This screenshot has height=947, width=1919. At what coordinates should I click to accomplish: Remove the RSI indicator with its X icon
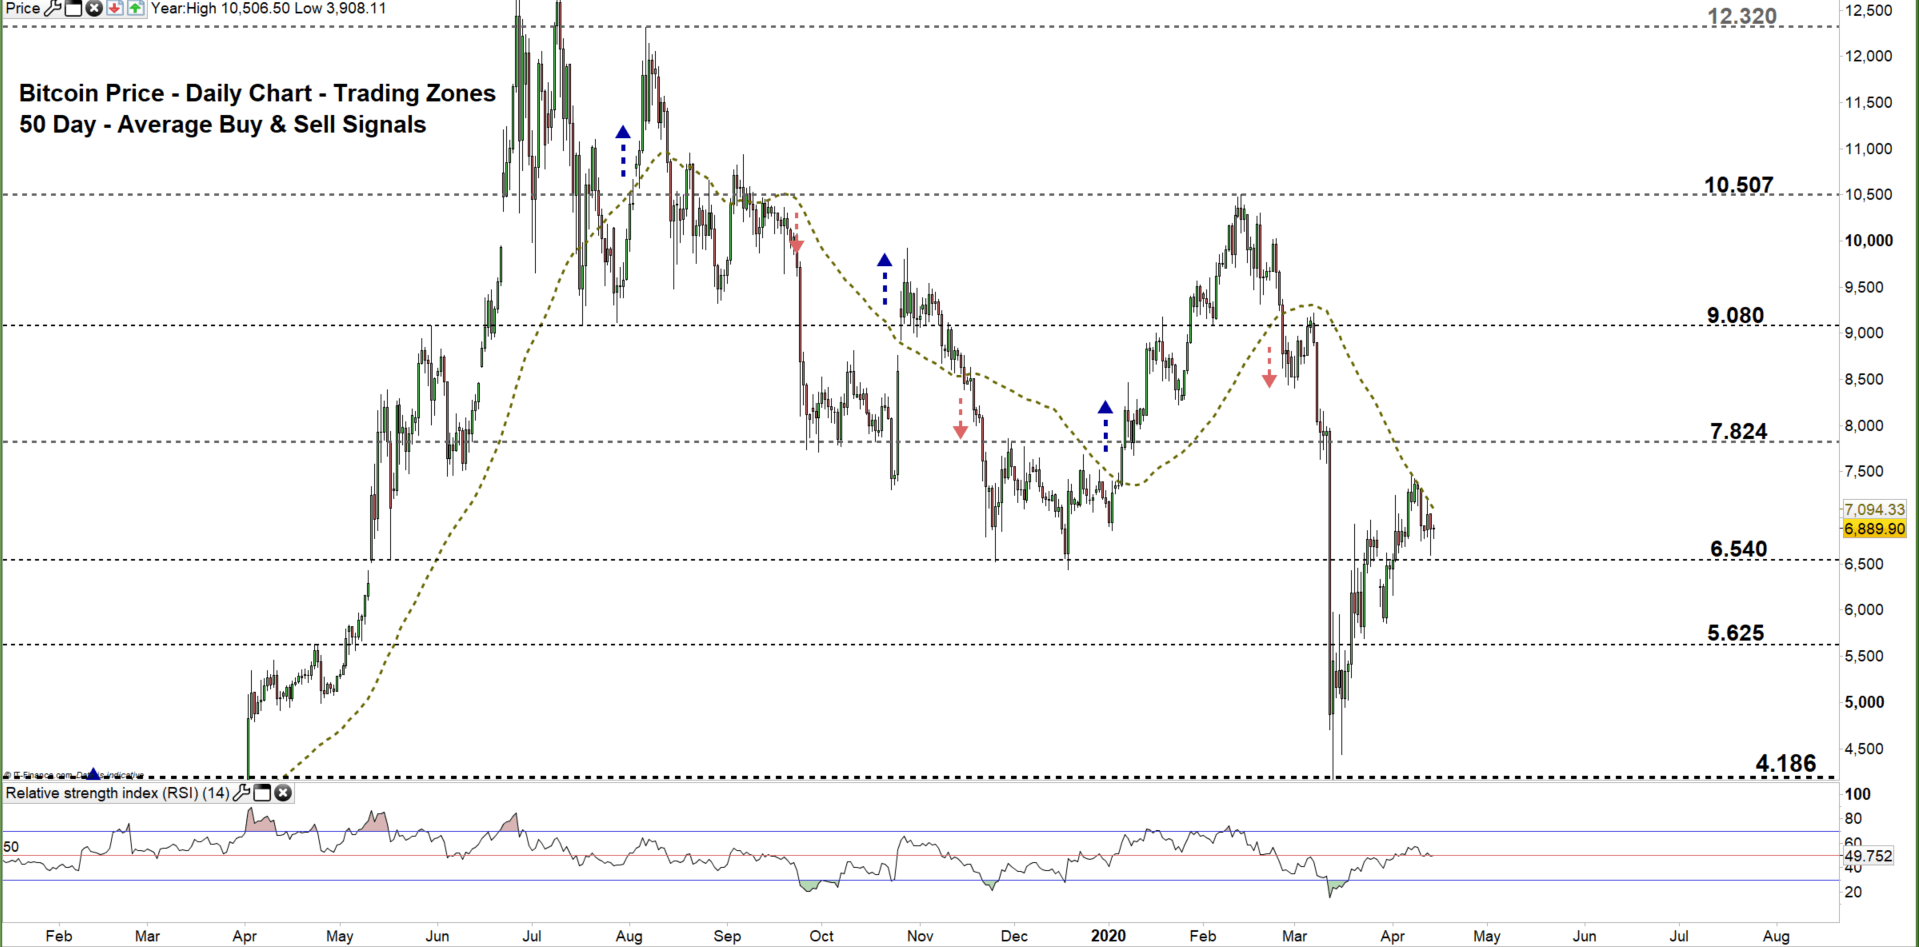point(283,793)
